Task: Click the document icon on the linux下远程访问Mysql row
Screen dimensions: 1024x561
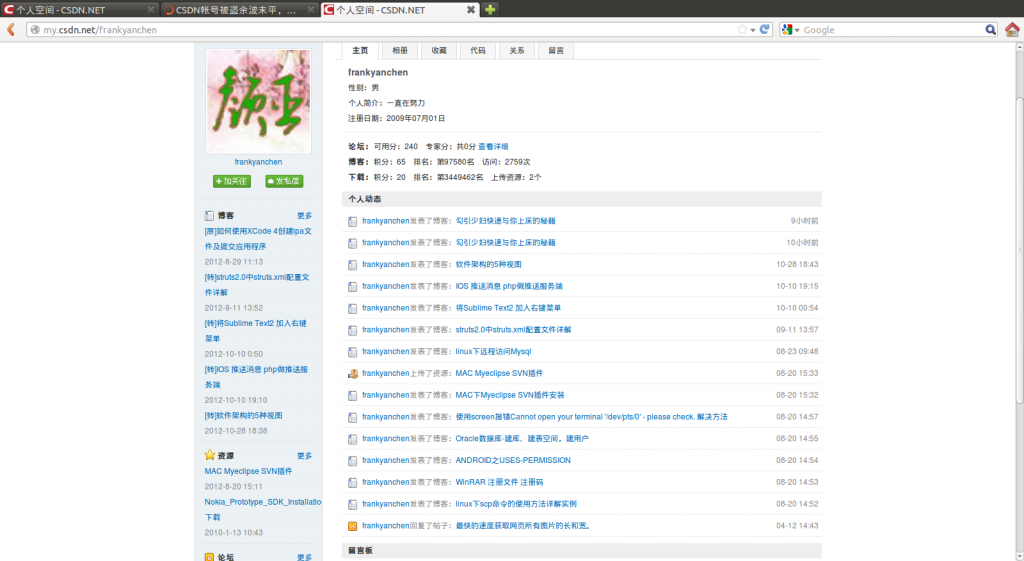Action: (353, 352)
